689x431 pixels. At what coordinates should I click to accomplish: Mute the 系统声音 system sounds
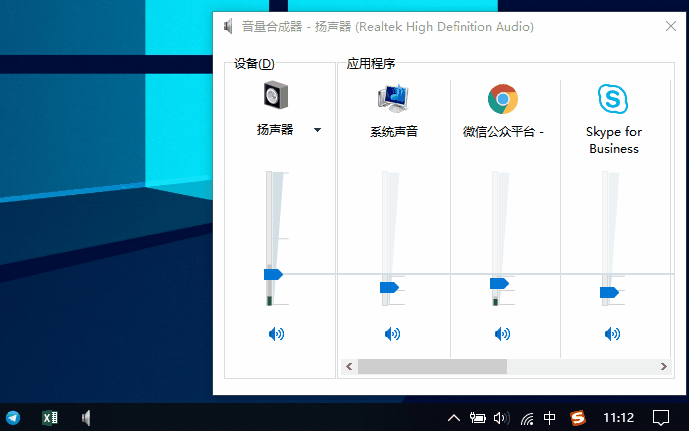(392, 334)
